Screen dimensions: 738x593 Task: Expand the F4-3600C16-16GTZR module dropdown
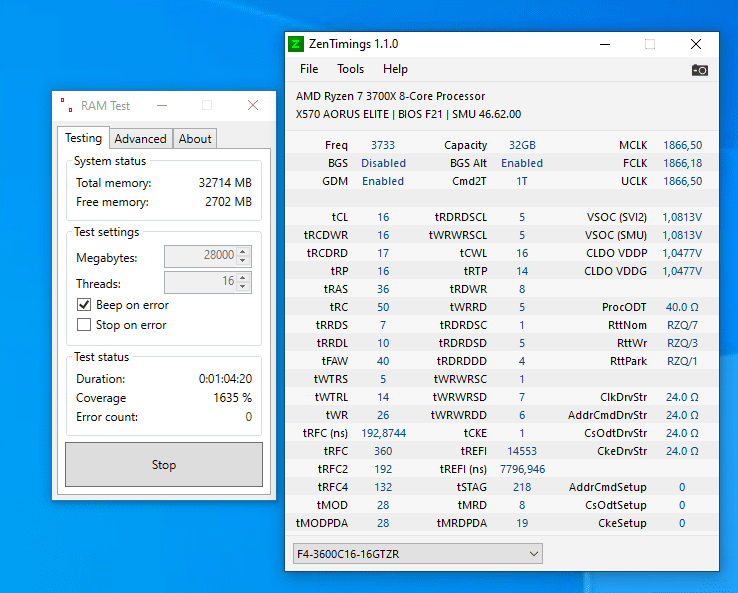pyautogui.click(x=417, y=553)
